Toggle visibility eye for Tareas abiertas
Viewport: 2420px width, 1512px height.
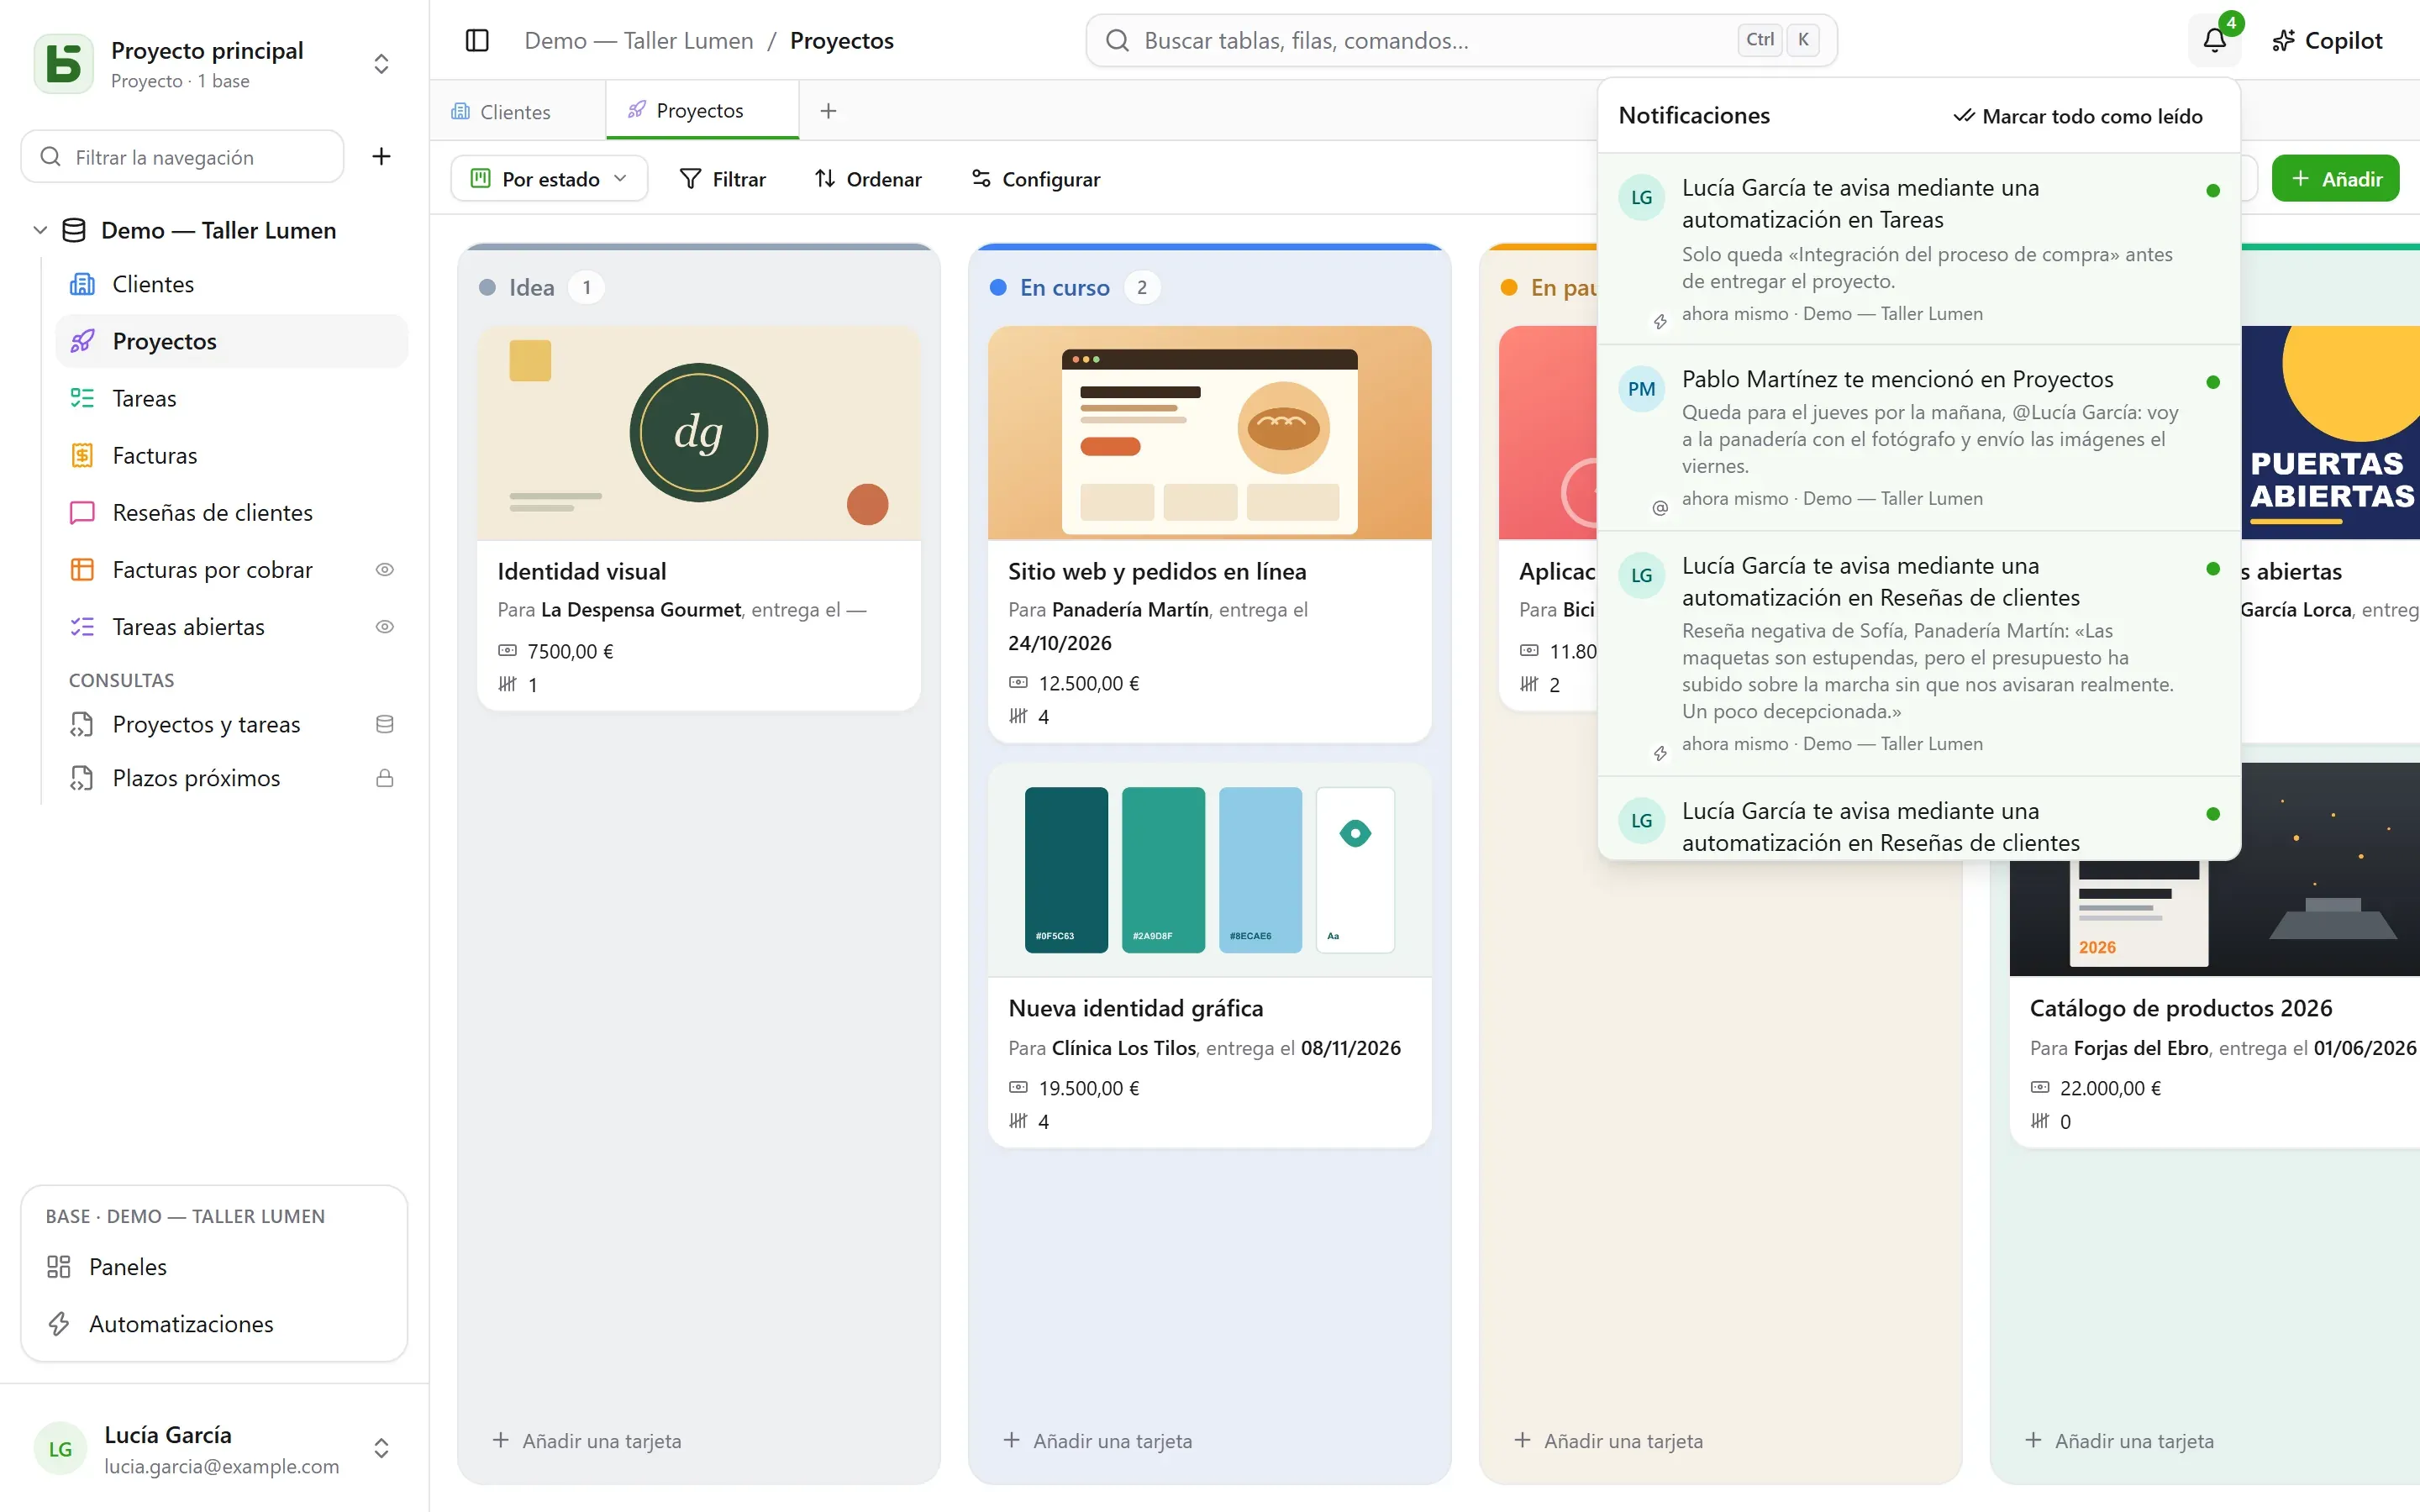384,626
